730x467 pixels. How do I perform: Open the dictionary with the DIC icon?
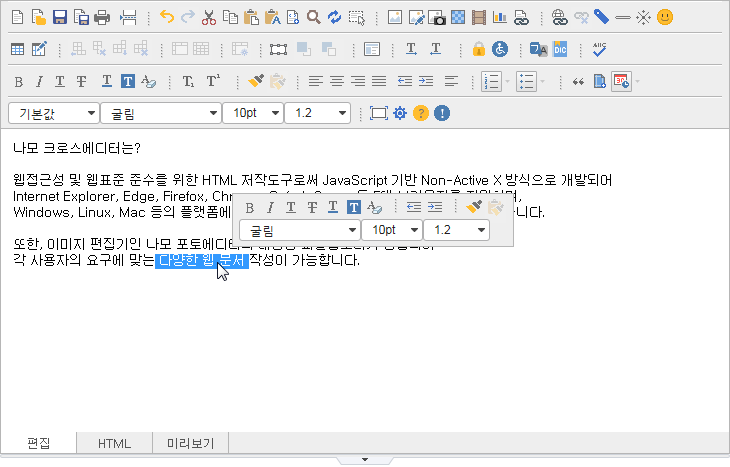(x=560, y=49)
